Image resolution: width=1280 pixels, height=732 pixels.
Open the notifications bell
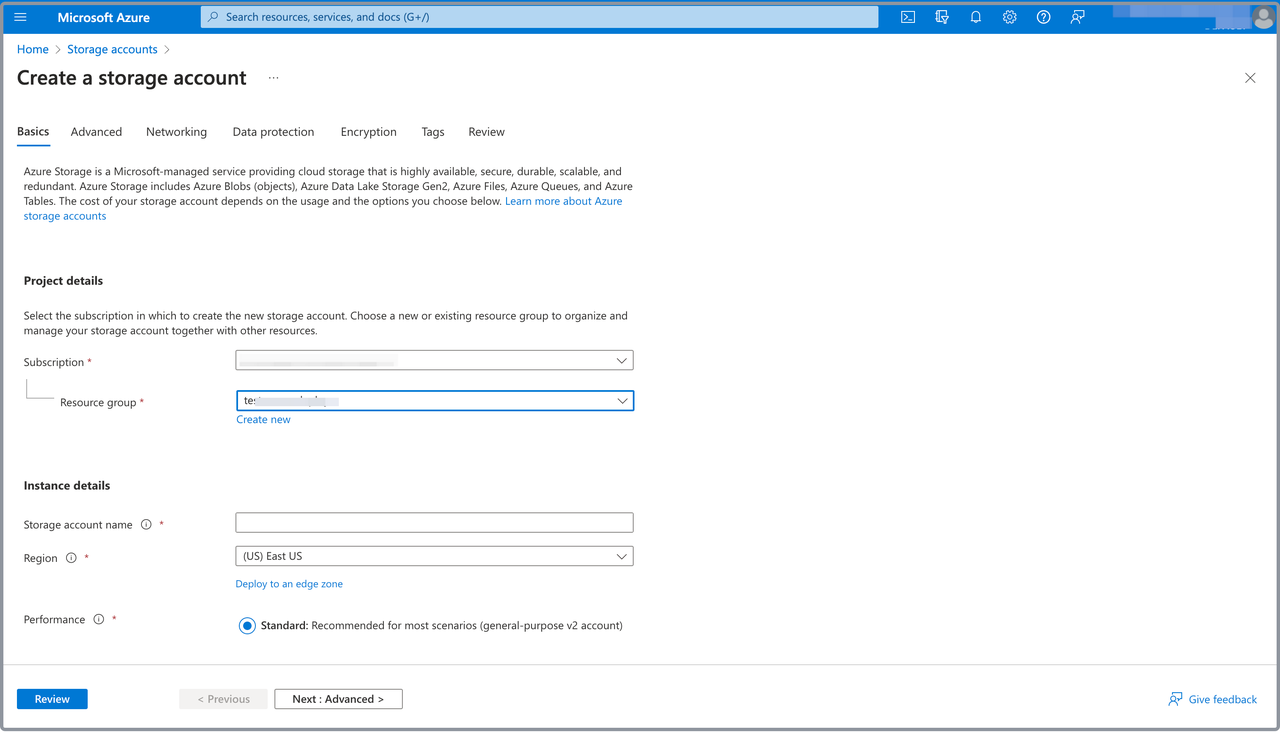(x=976, y=17)
